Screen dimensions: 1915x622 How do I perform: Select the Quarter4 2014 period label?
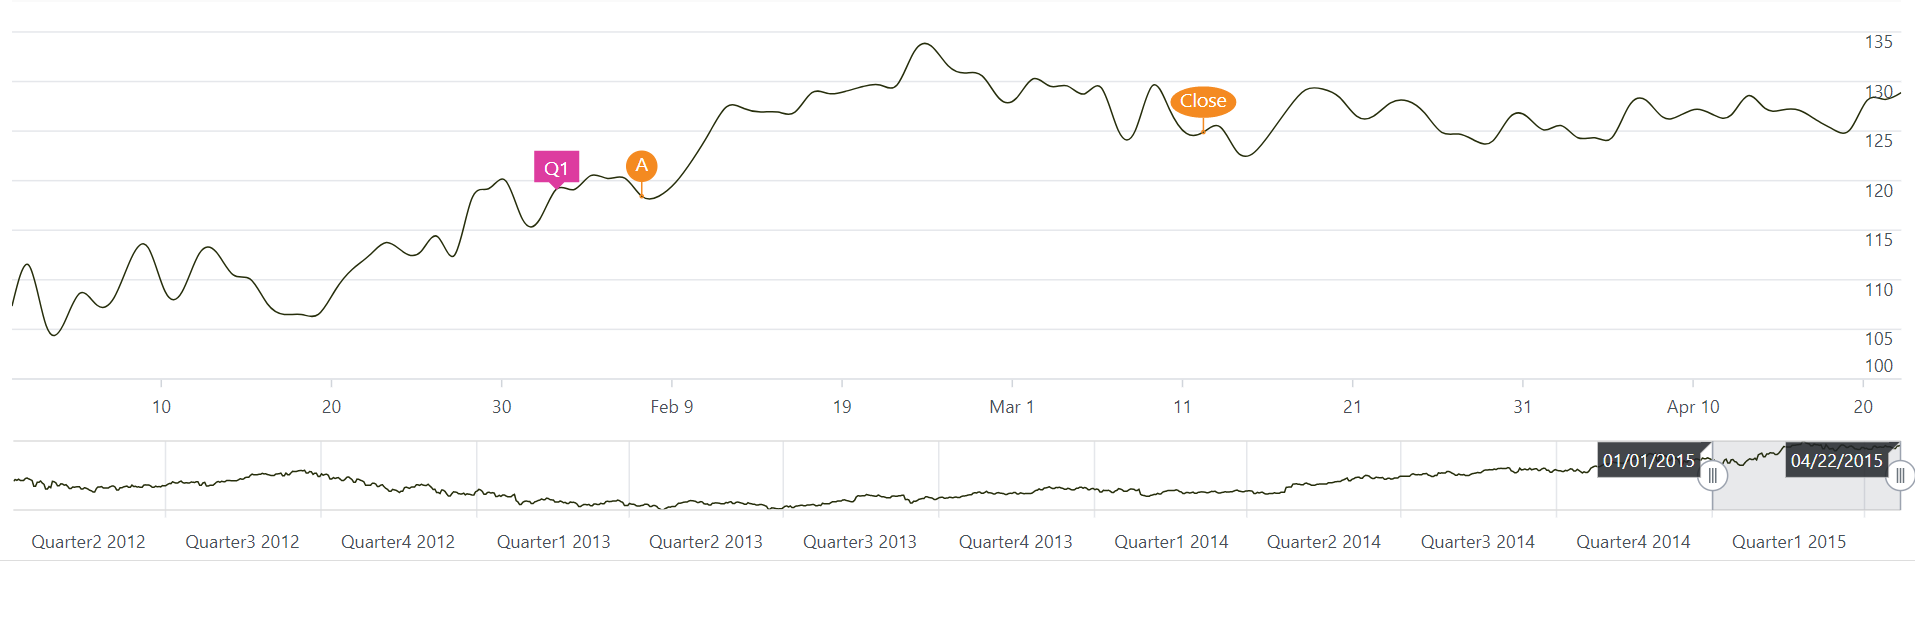(1633, 542)
